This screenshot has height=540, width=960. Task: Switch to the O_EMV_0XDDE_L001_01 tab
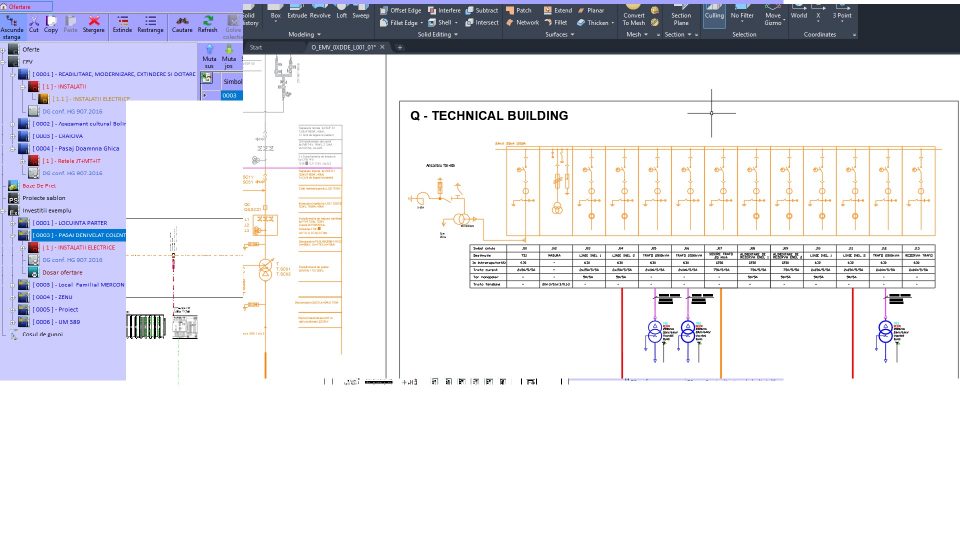point(343,47)
